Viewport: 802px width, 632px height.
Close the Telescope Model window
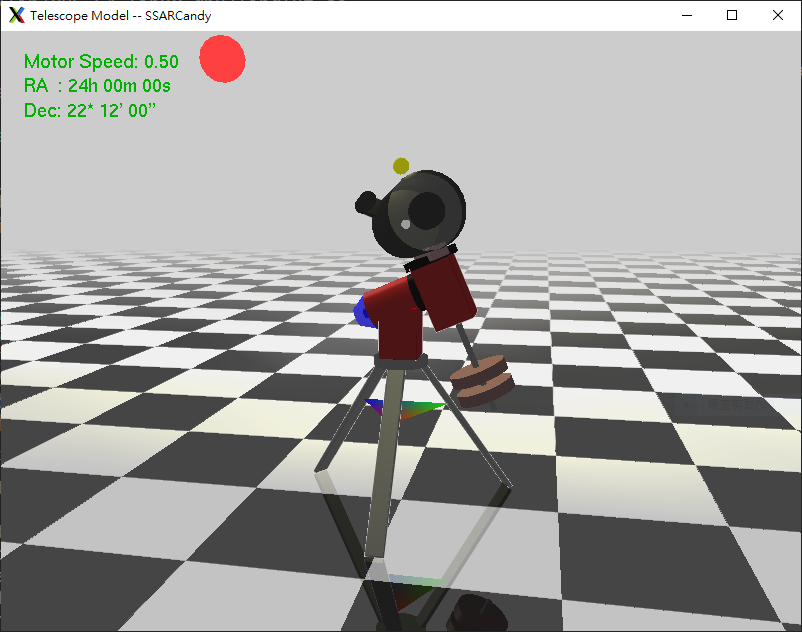point(777,15)
